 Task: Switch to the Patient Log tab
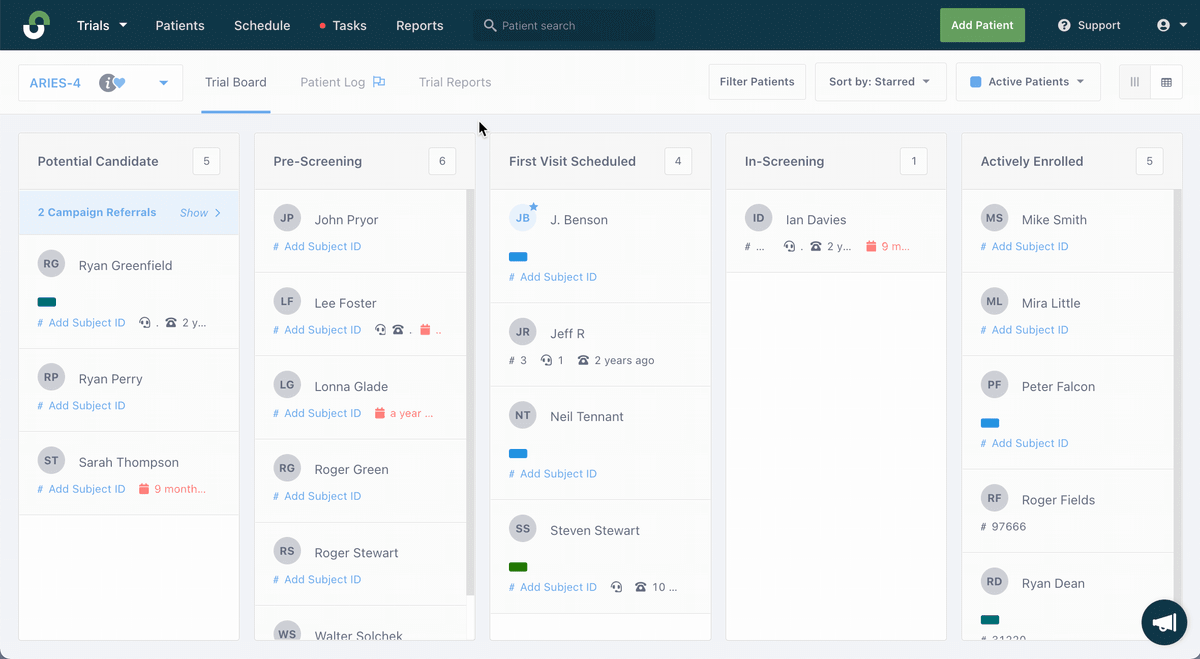pyautogui.click(x=333, y=82)
